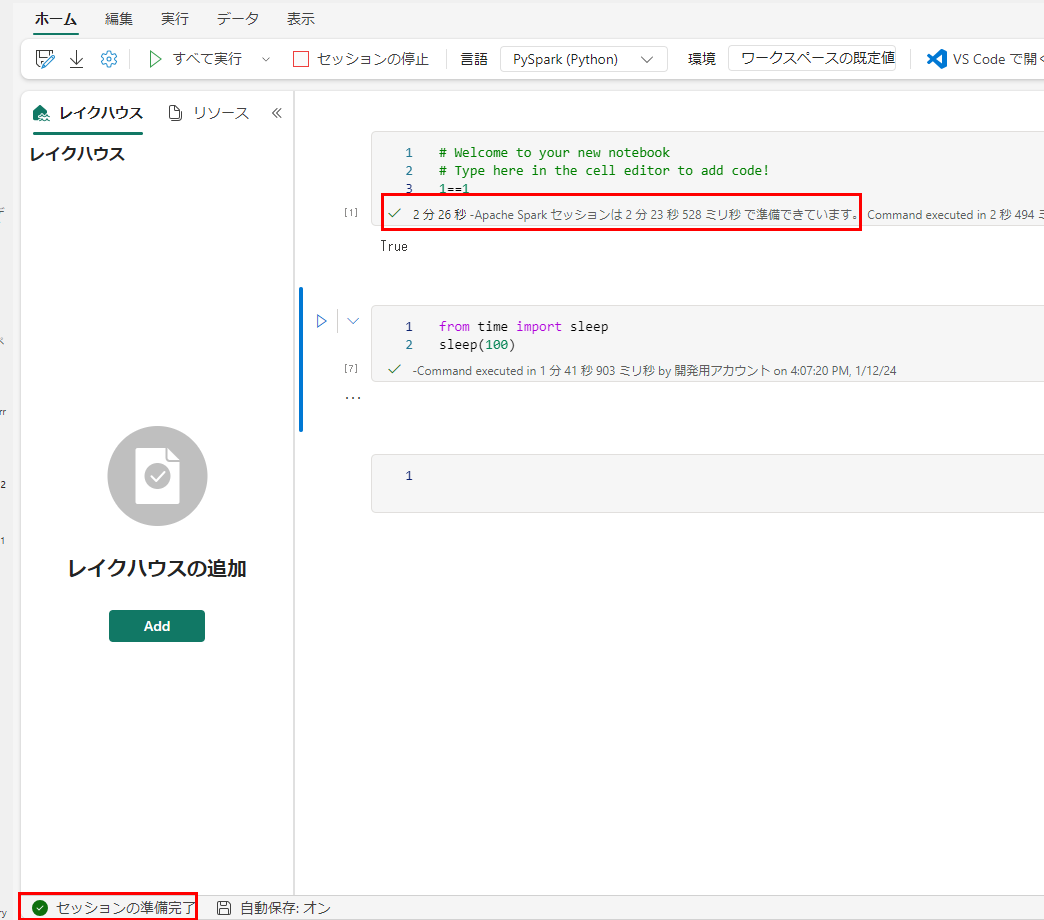
Task: Open the PySpark (Python) language dropdown
Action: tap(583, 59)
